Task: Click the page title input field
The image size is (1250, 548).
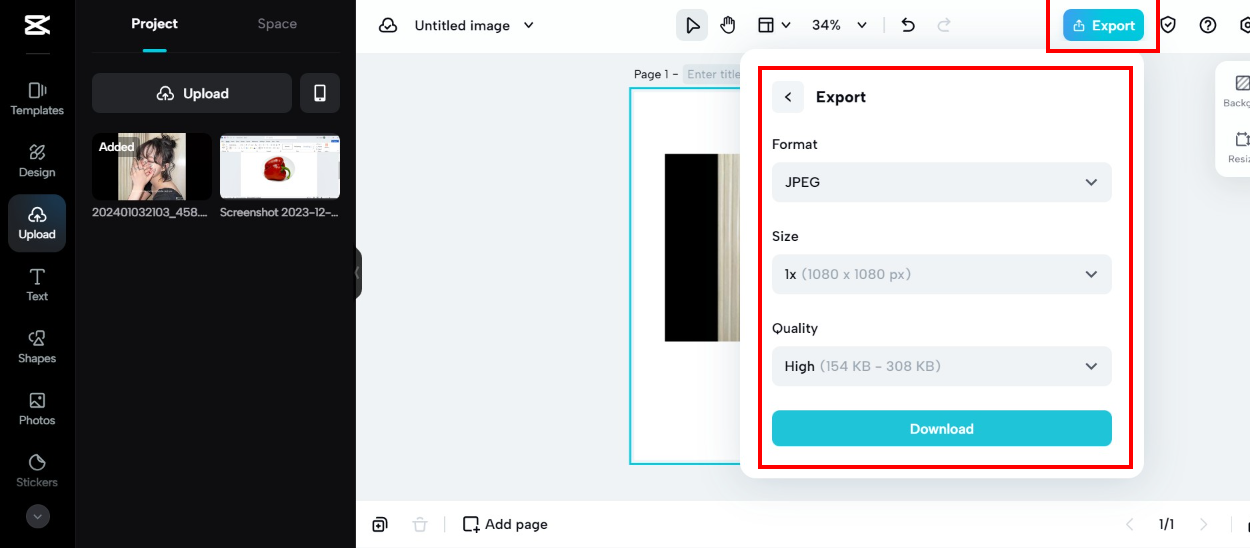Action: tap(712, 74)
